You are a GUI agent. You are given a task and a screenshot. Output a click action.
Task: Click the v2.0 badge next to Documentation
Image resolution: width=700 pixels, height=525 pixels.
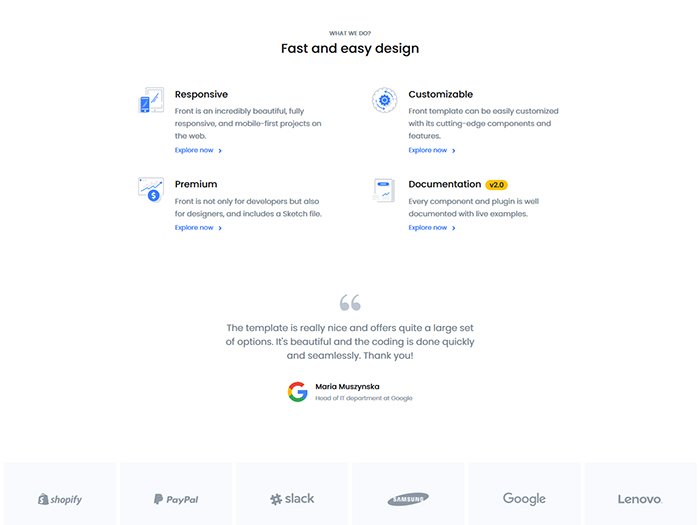click(x=497, y=185)
